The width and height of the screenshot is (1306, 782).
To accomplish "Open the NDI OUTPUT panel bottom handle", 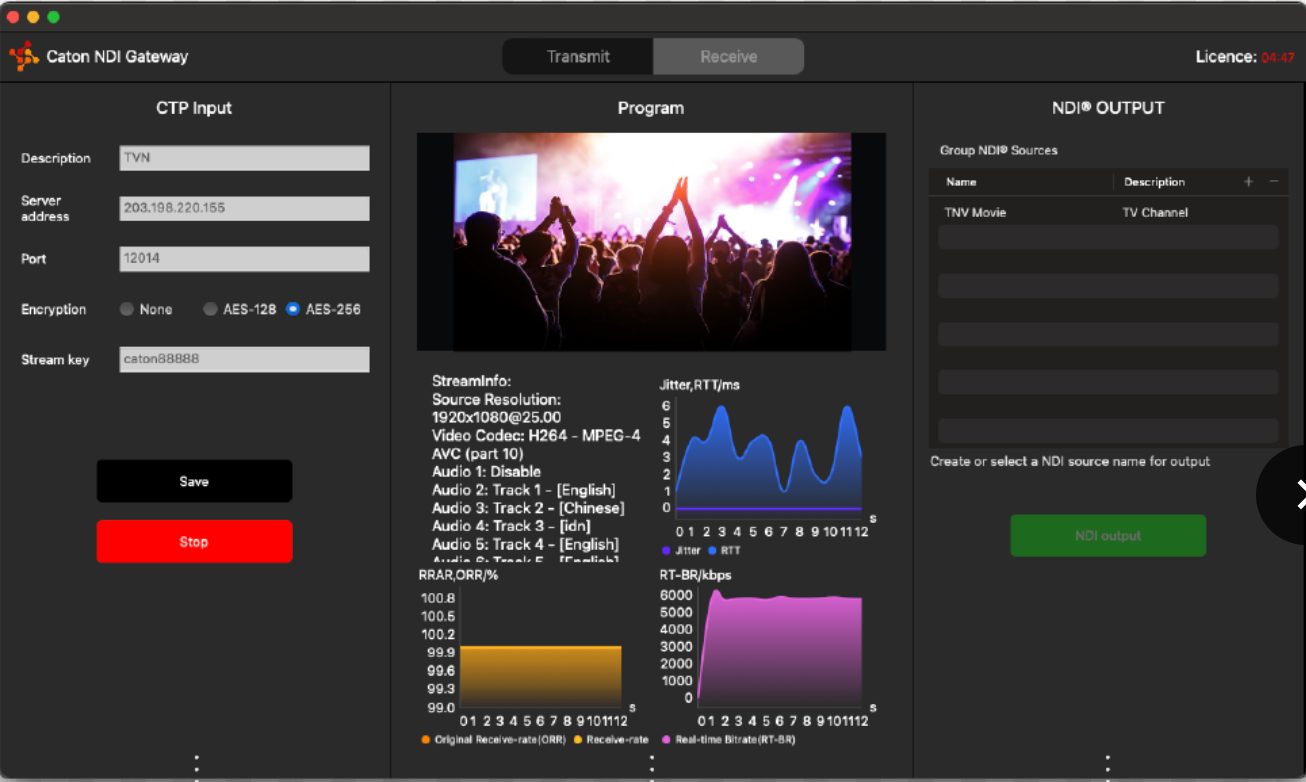I will tap(1108, 767).
